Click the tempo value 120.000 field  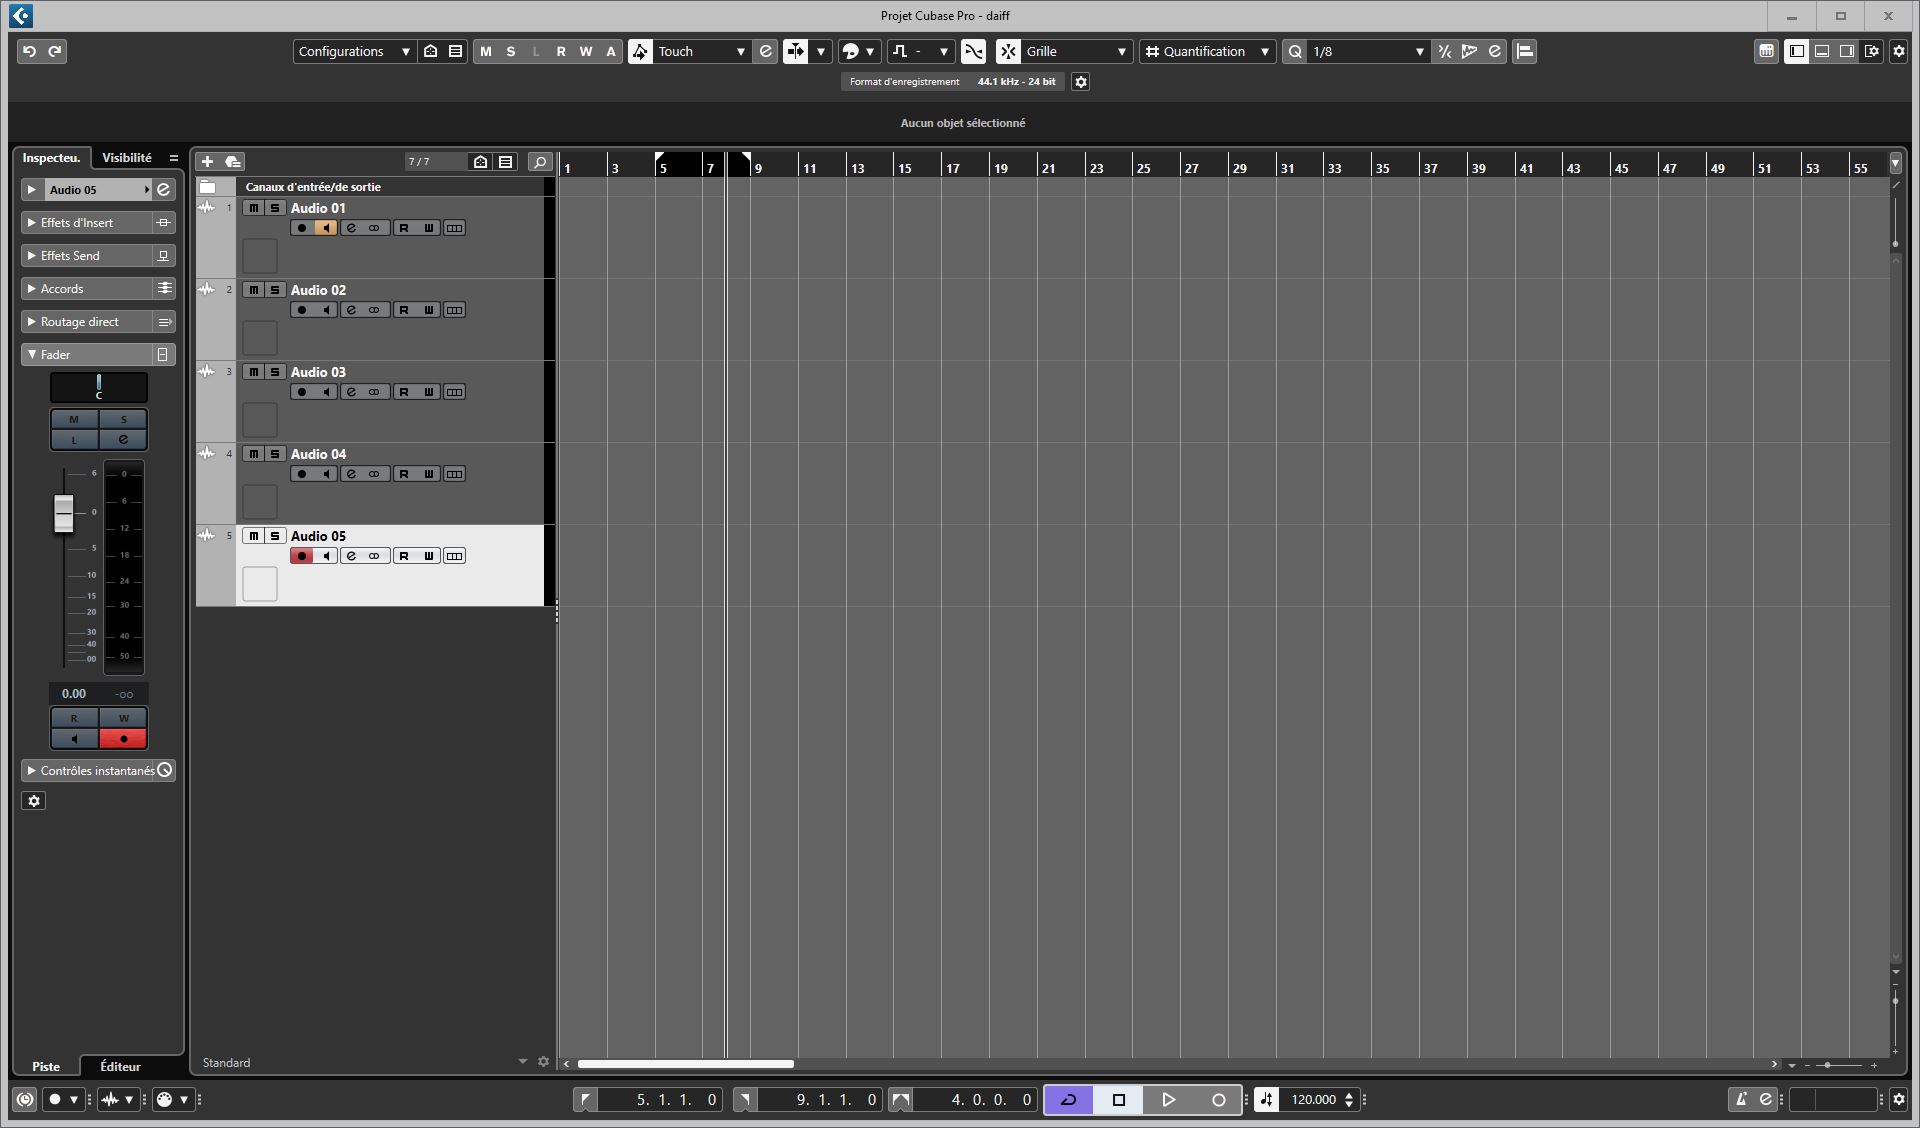pos(1315,1100)
